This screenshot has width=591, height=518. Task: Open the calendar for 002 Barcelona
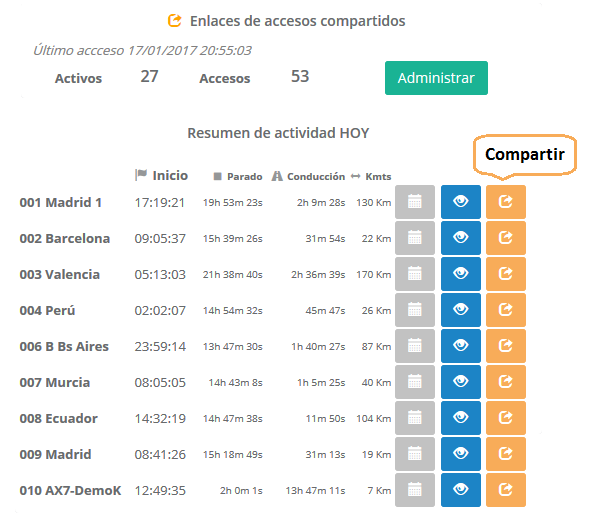point(415,238)
